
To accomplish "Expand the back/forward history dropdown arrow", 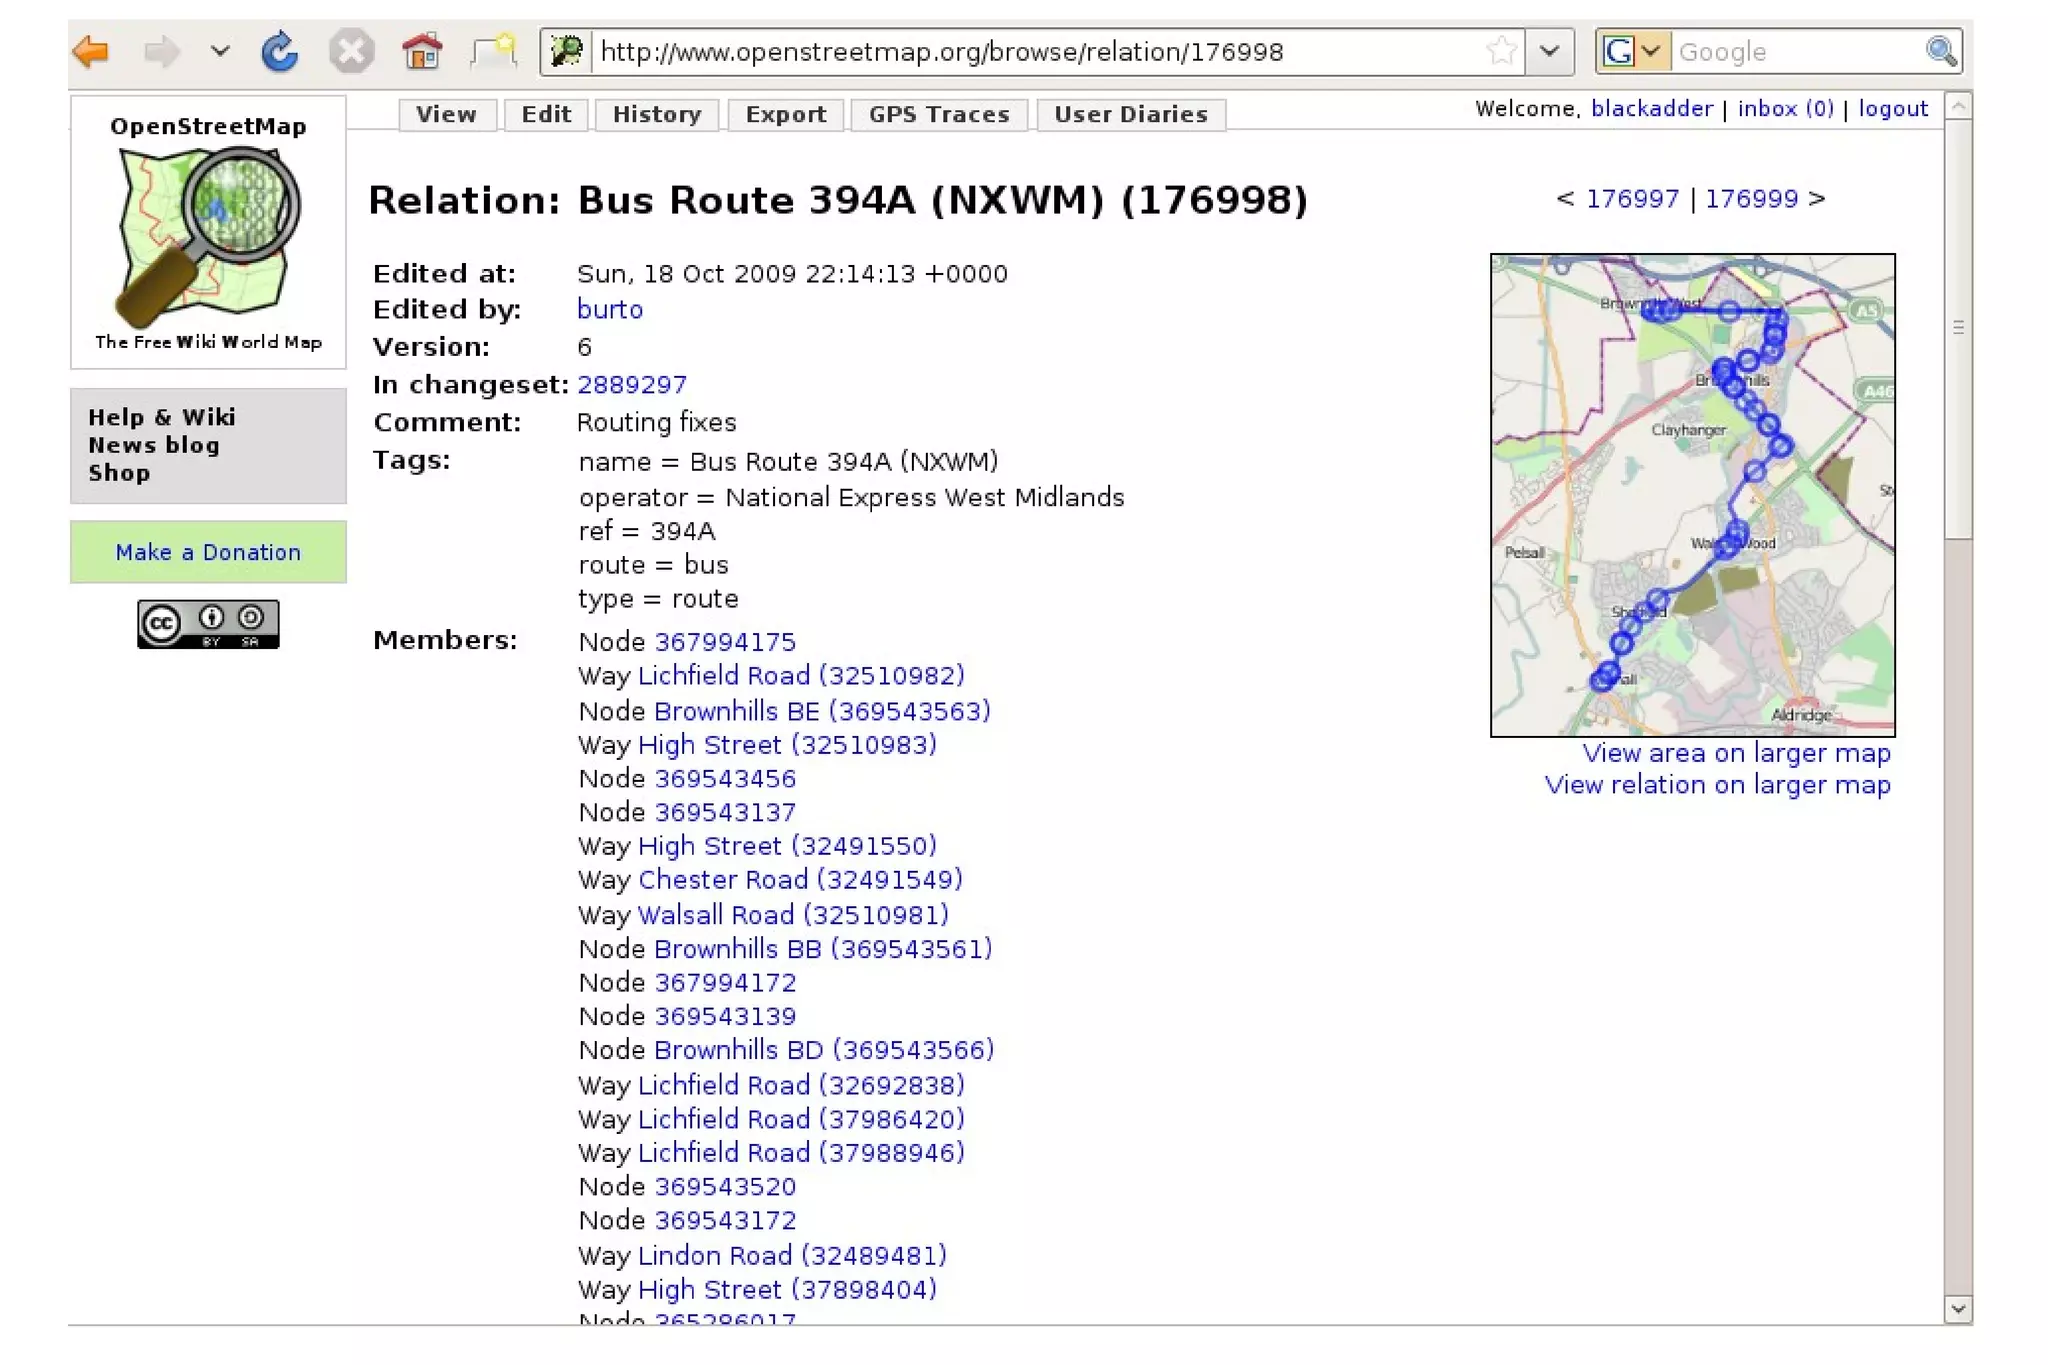I will pyautogui.click(x=220, y=51).
